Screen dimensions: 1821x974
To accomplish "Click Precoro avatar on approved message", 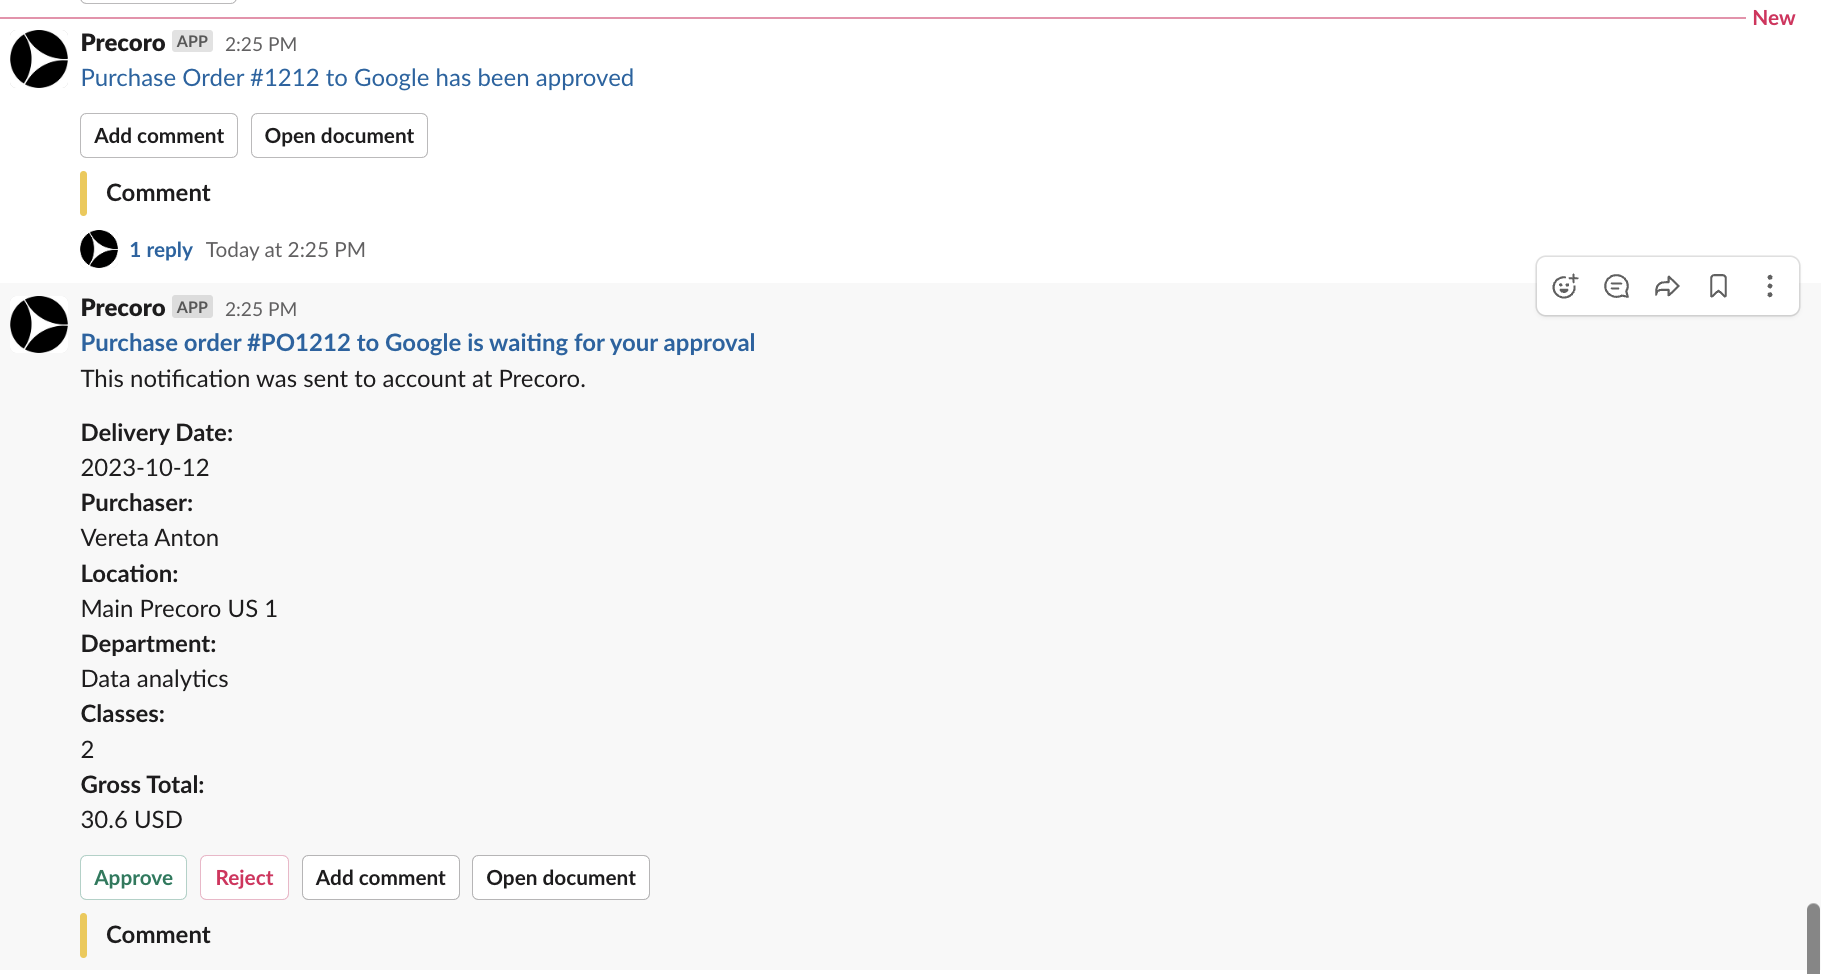I will pyautogui.click(x=39, y=59).
